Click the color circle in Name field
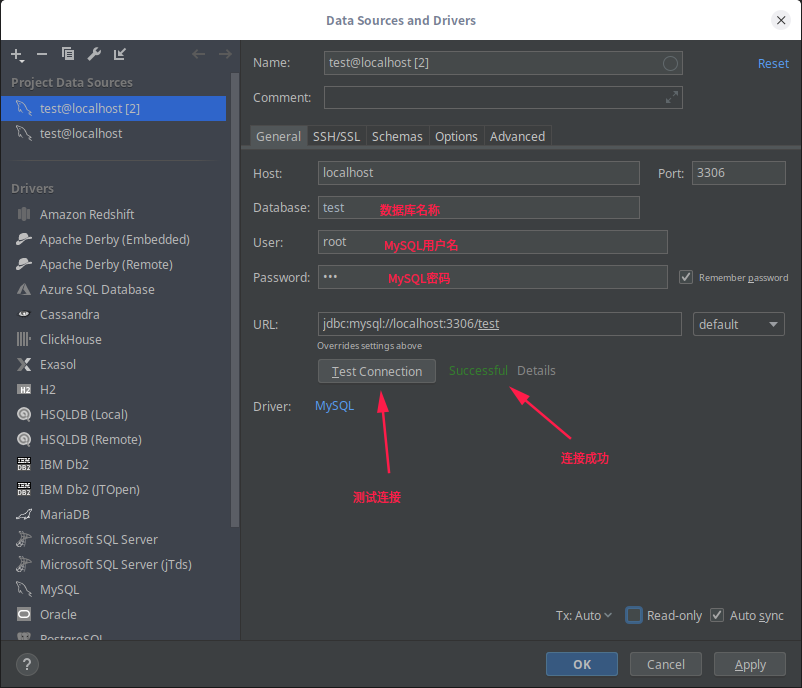Image resolution: width=802 pixels, height=688 pixels. click(x=670, y=63)
